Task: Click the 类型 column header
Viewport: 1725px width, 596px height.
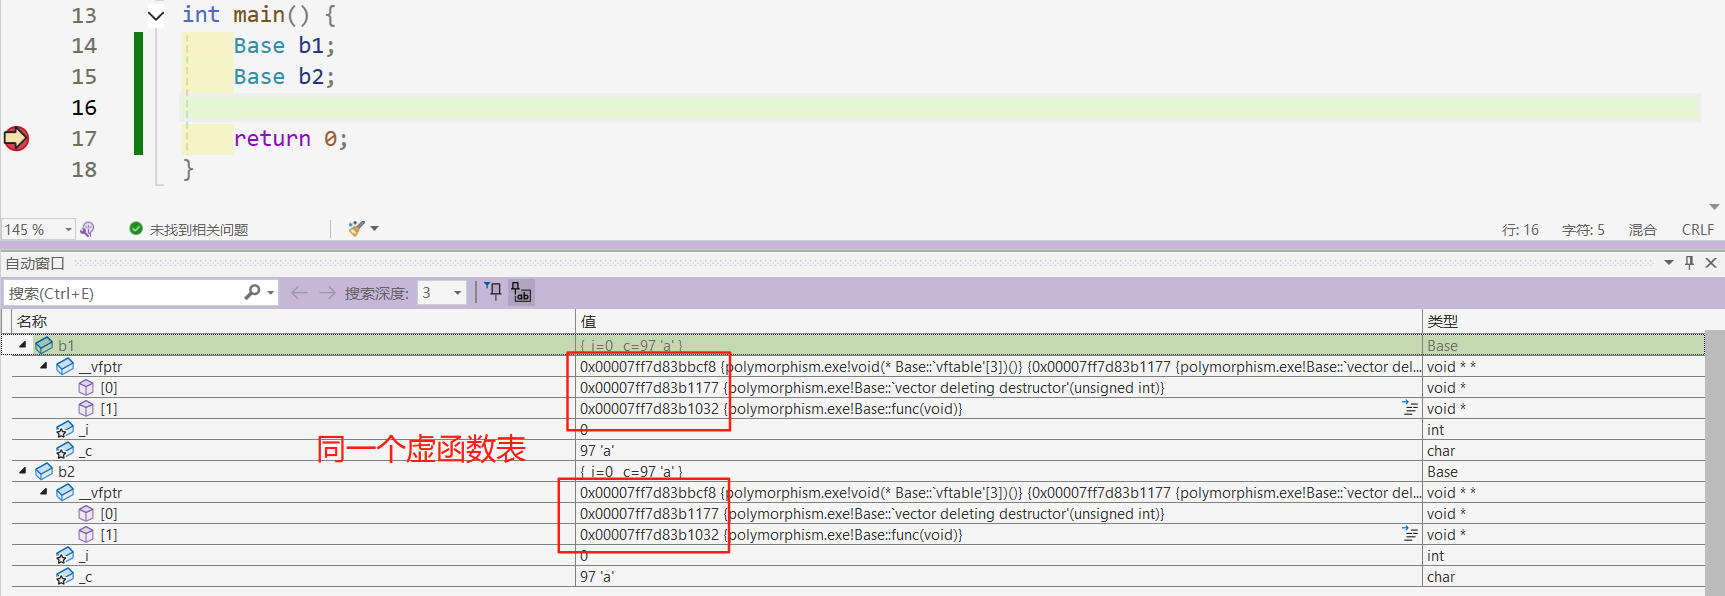Action: pyautogui.click(x=1563, y=321)
